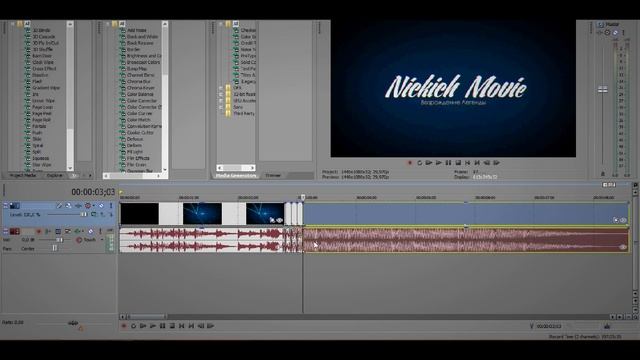Select the Cookie Cutter video effect
The image size is (640, 360).
(140, 133)
